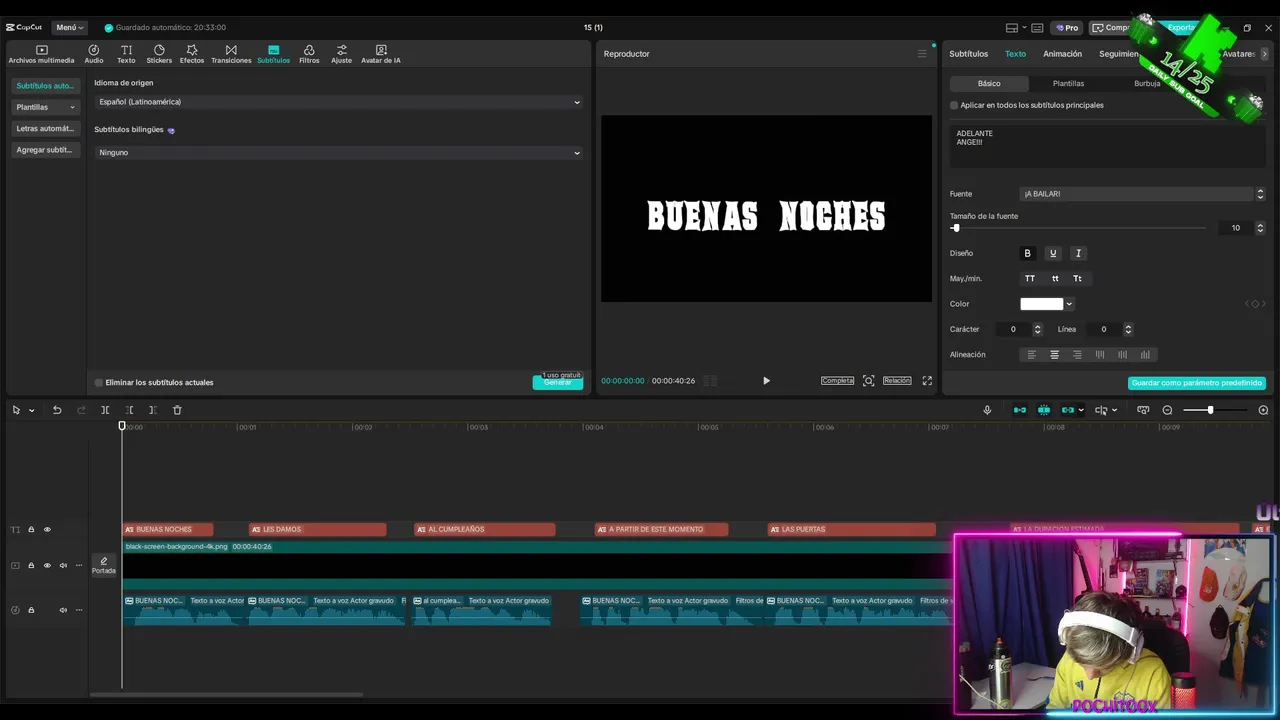
Task: Click the Generar button
Action: point(558,382)
